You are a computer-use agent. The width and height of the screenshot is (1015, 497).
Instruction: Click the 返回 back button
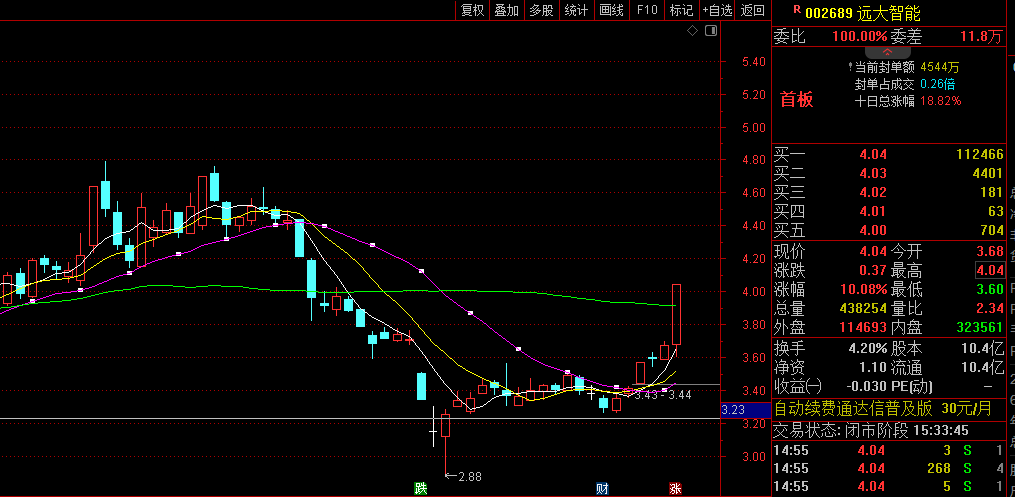click(753, 10)
